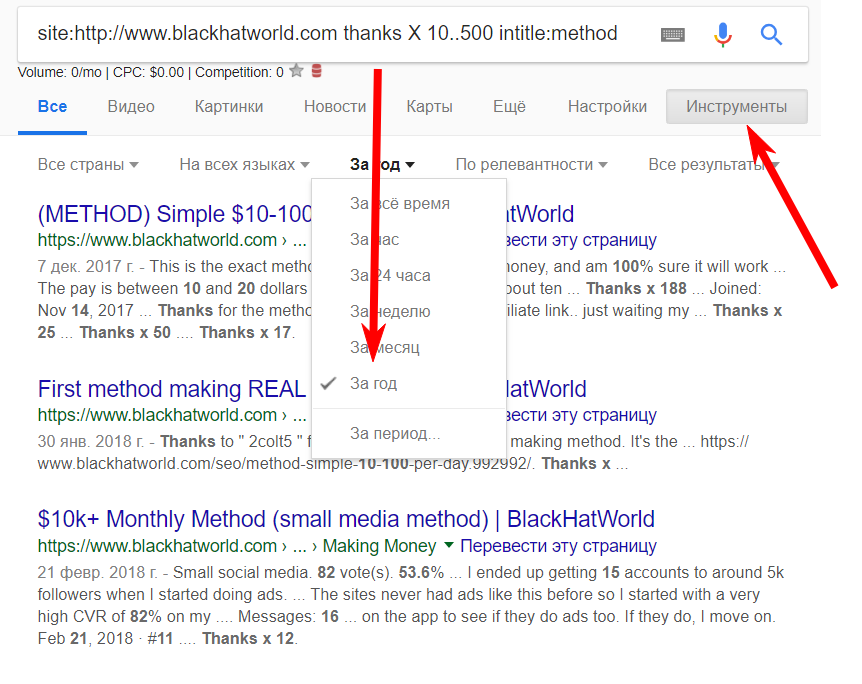Expand the Все результаты dropdown
This screenshot has width=862, height=684.
[714, 164]
